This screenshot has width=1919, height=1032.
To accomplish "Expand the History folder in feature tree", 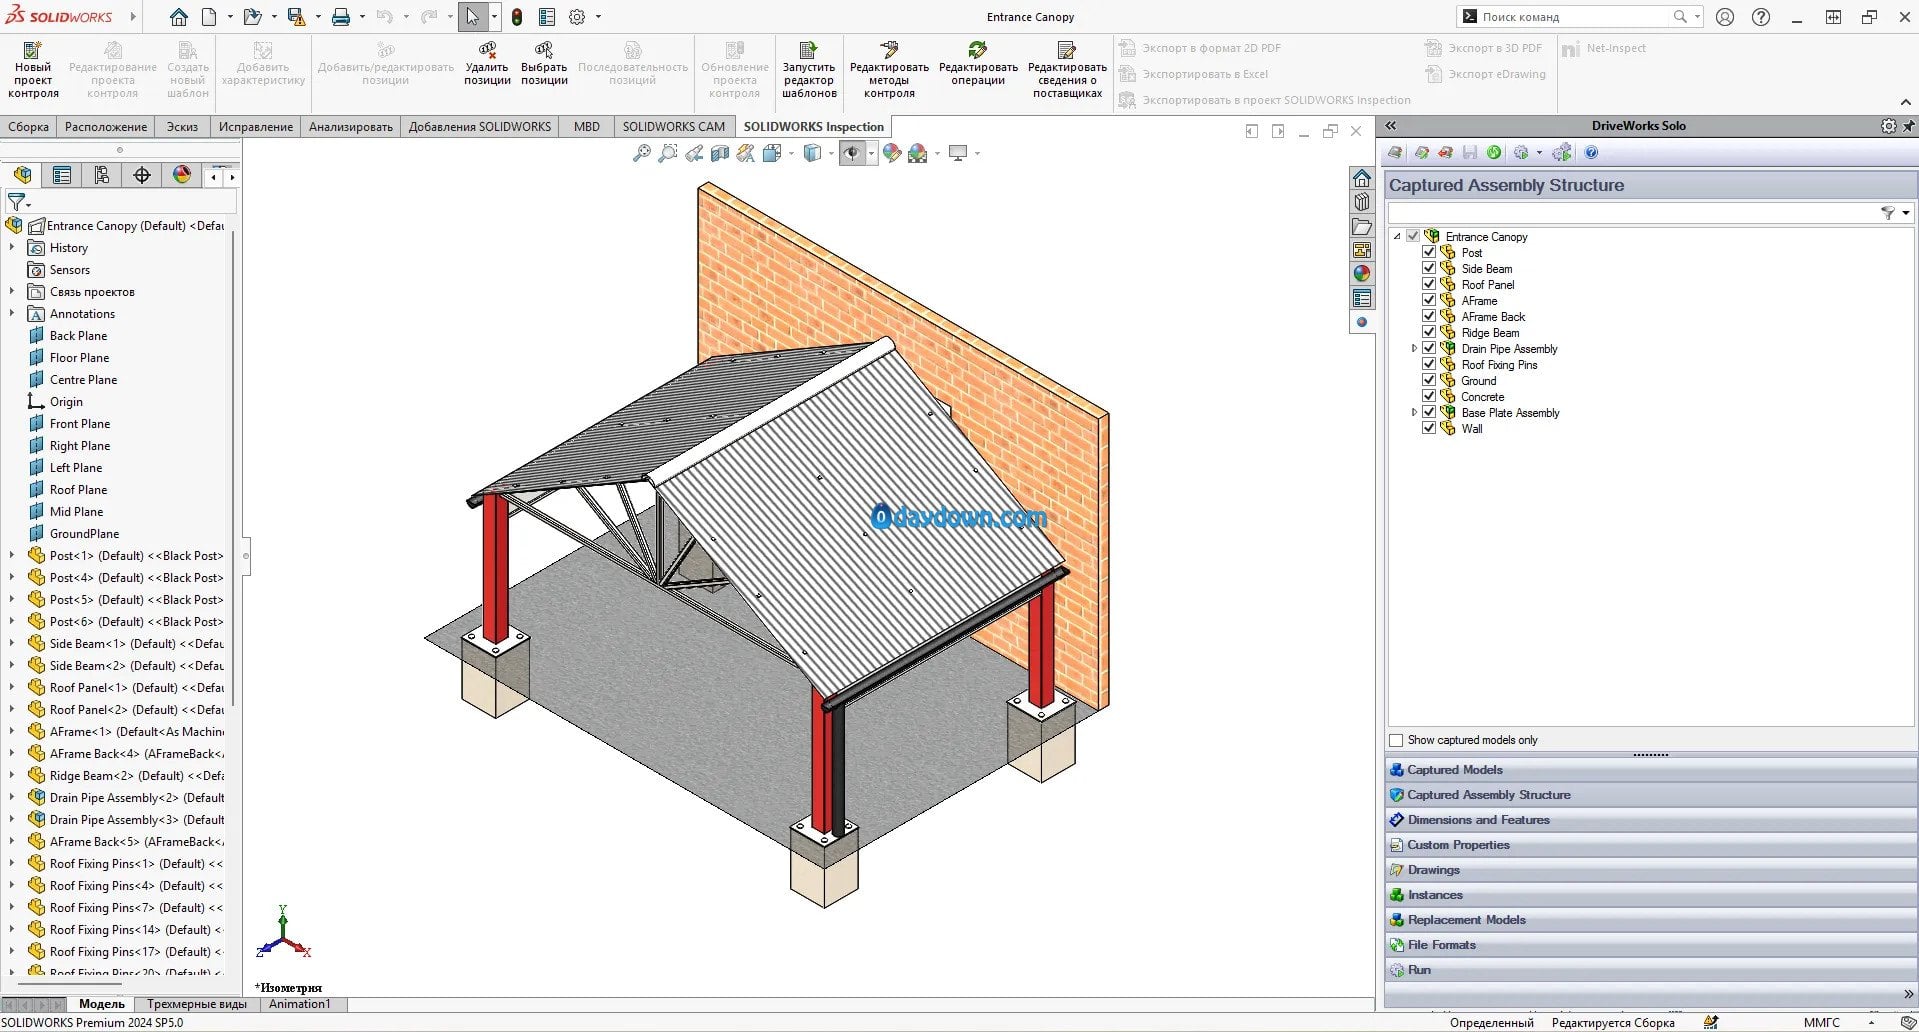I will click(12, 248).
